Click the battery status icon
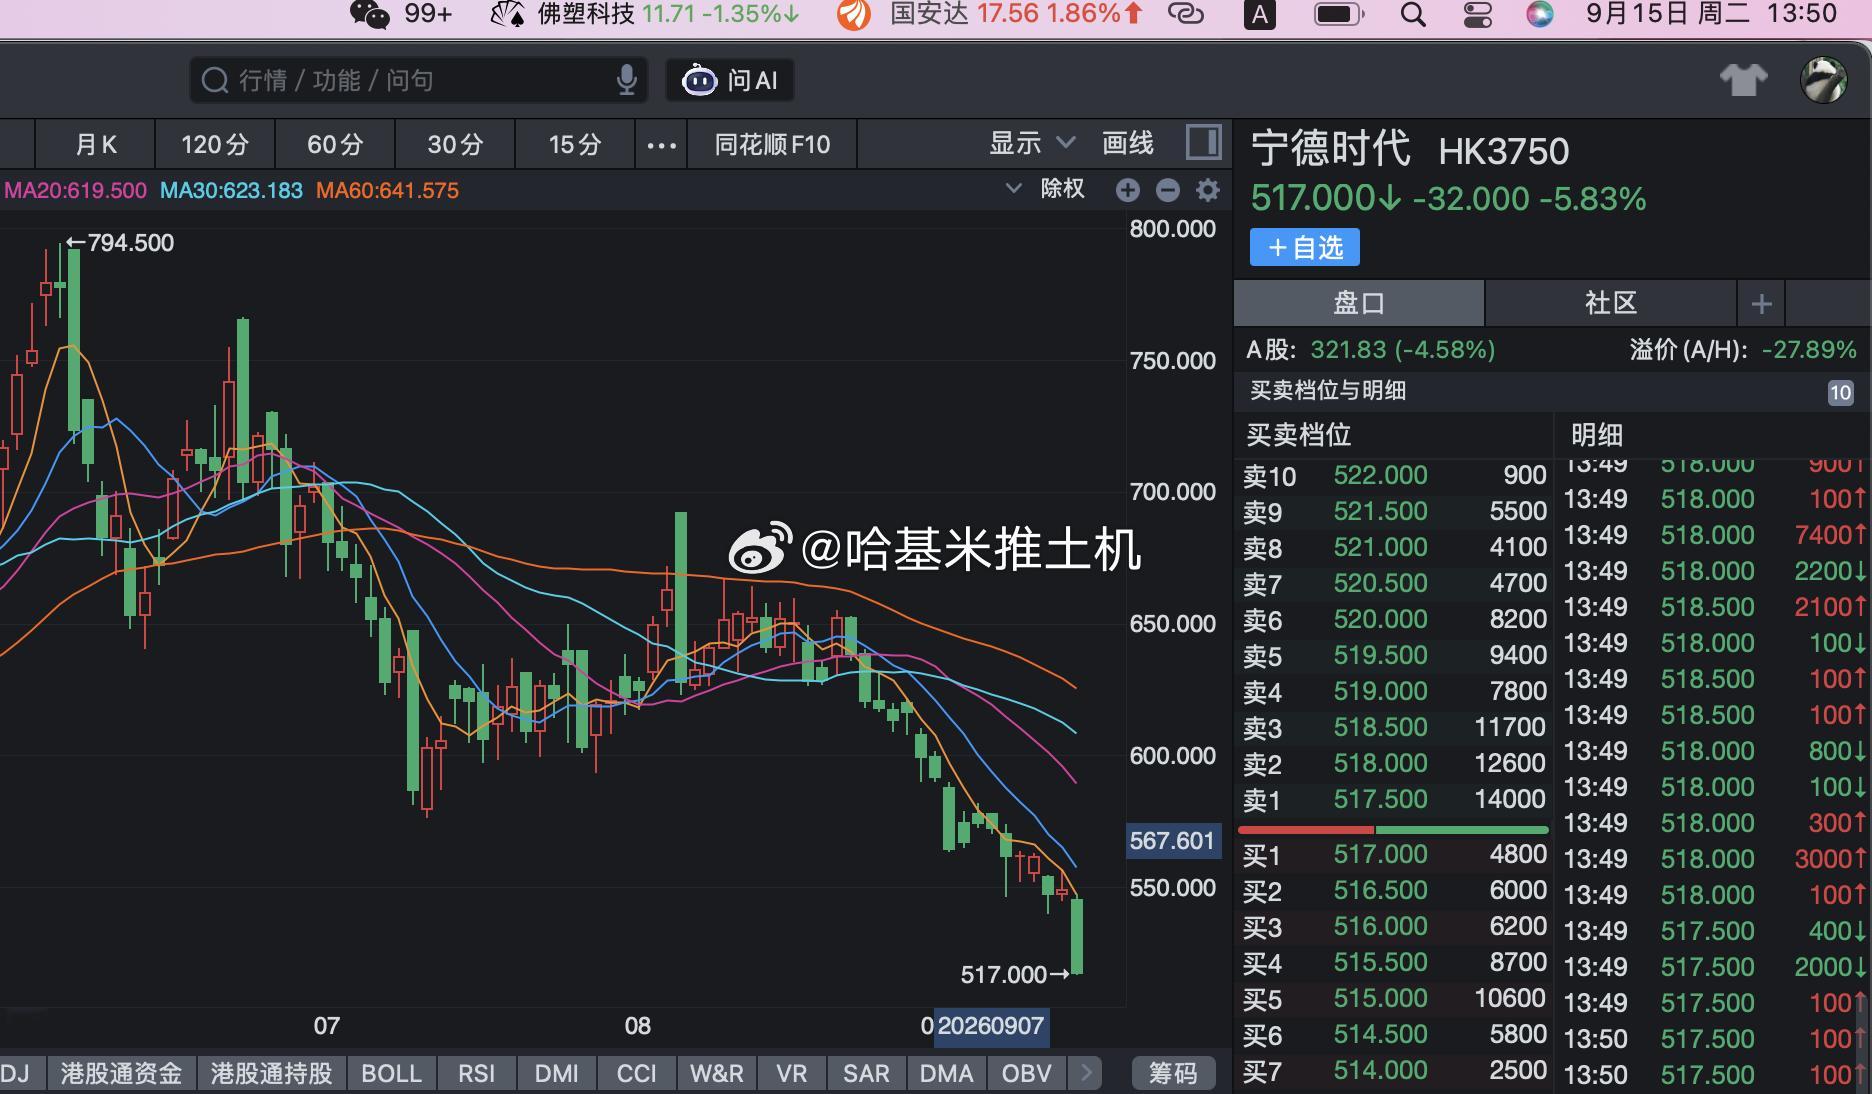 point(1338,14)
